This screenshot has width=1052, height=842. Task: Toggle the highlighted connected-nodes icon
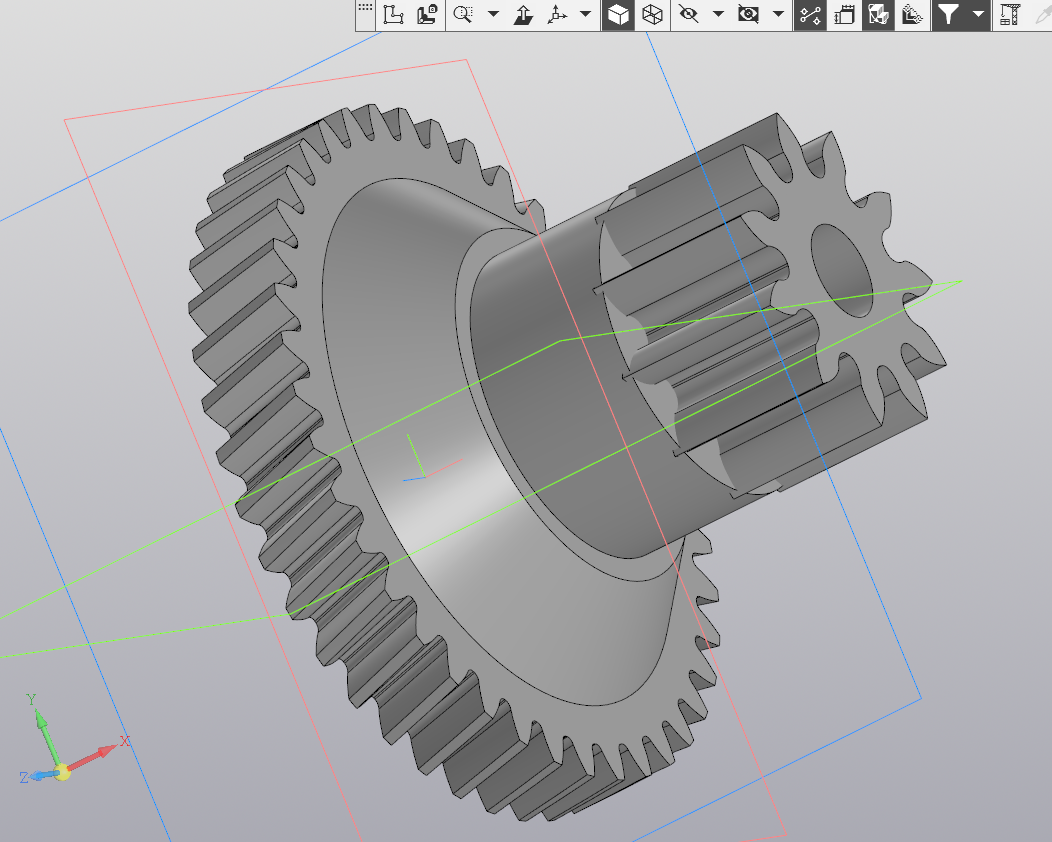pyautogui.click(x=810, y=14)
